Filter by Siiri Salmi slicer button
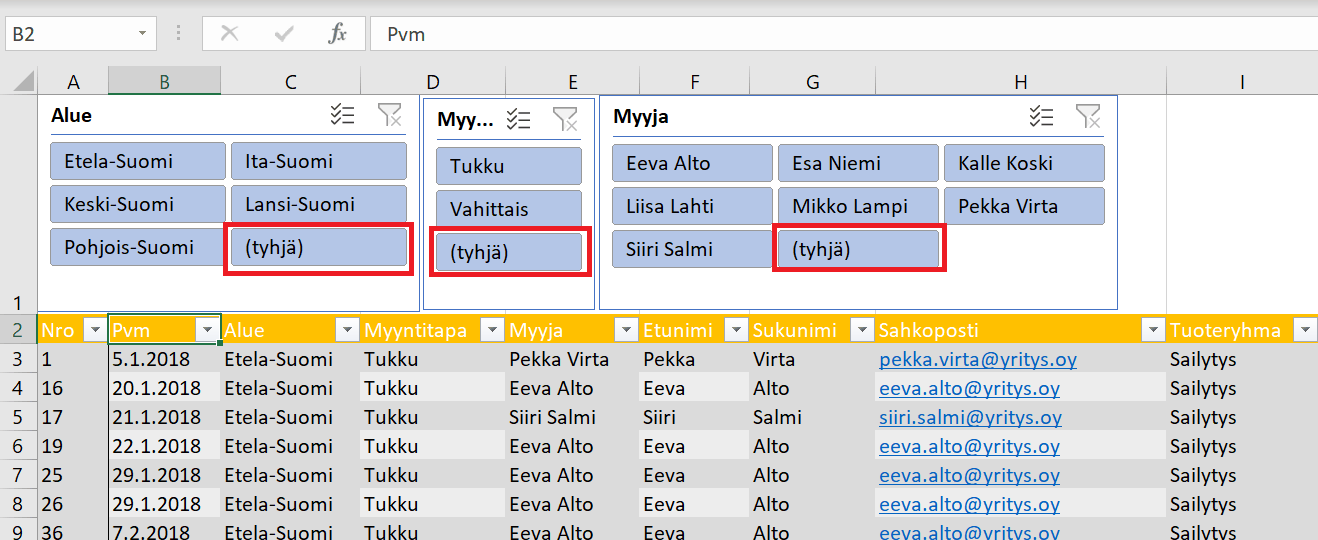Viewport: 1318px width, 540px height. point(692,249)
